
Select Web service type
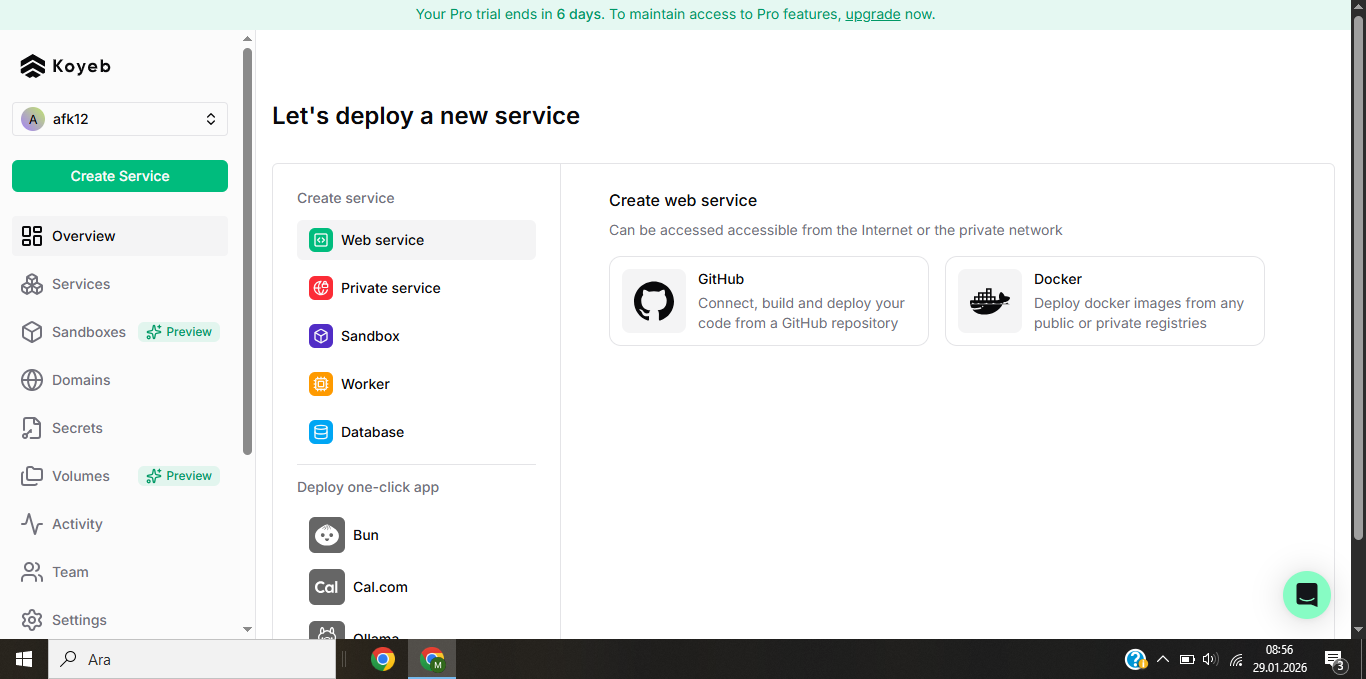click(416, 240)
